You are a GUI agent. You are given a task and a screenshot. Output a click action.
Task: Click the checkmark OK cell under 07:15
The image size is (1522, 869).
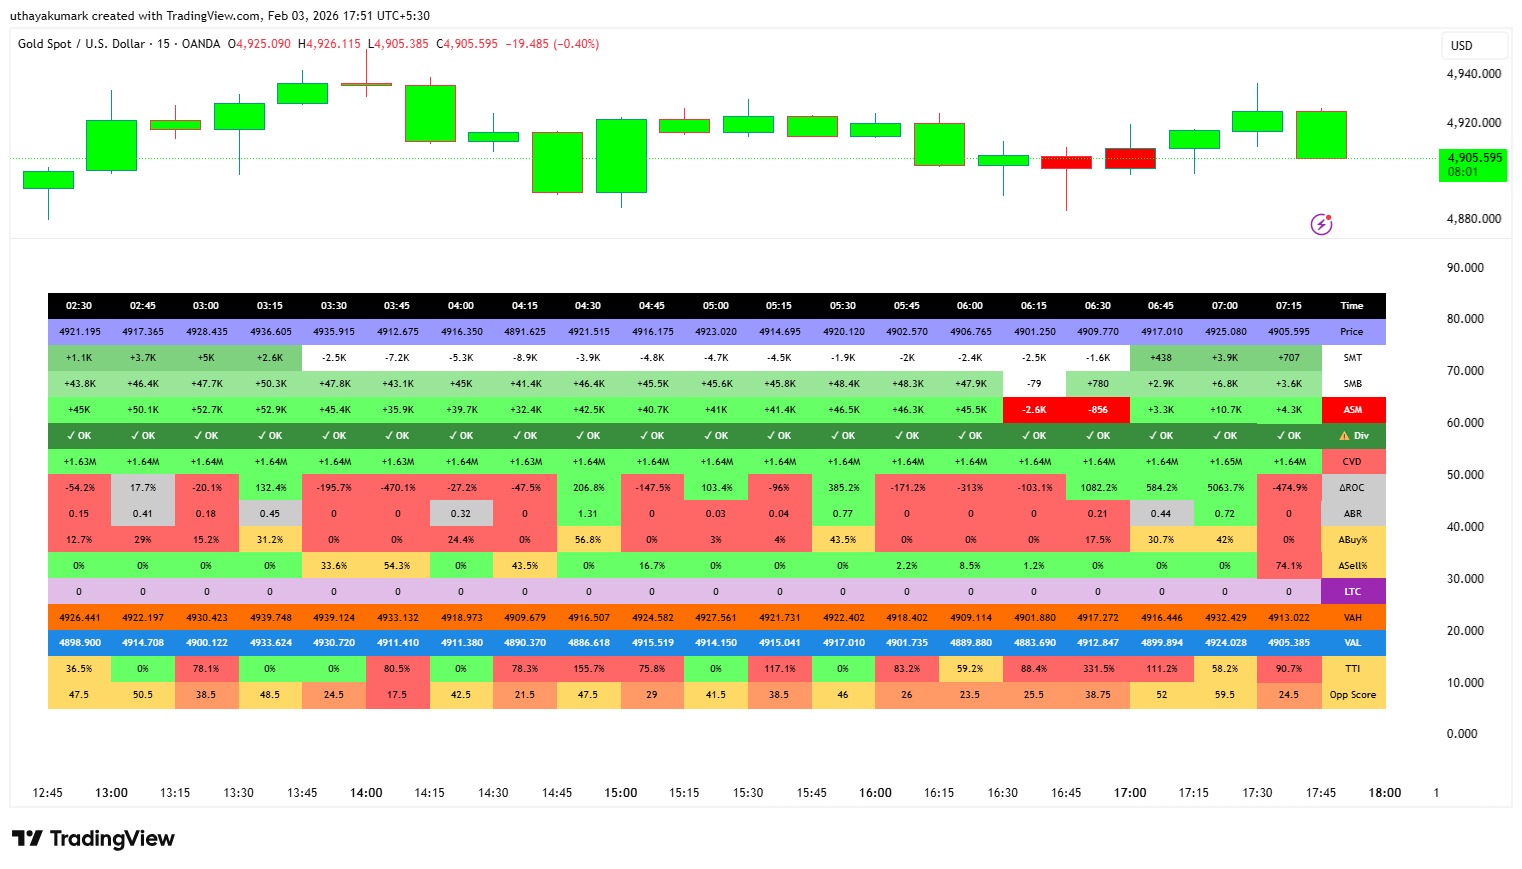1288,436
